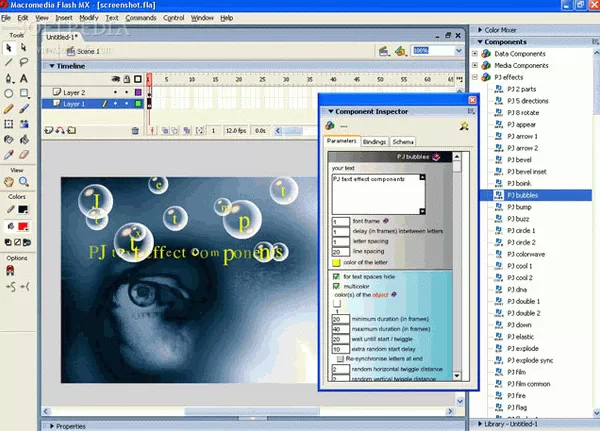Image resolution: width=600 pixels, height=431 pixels.
Task: Choose the Lasso tool
Action: 25,62
